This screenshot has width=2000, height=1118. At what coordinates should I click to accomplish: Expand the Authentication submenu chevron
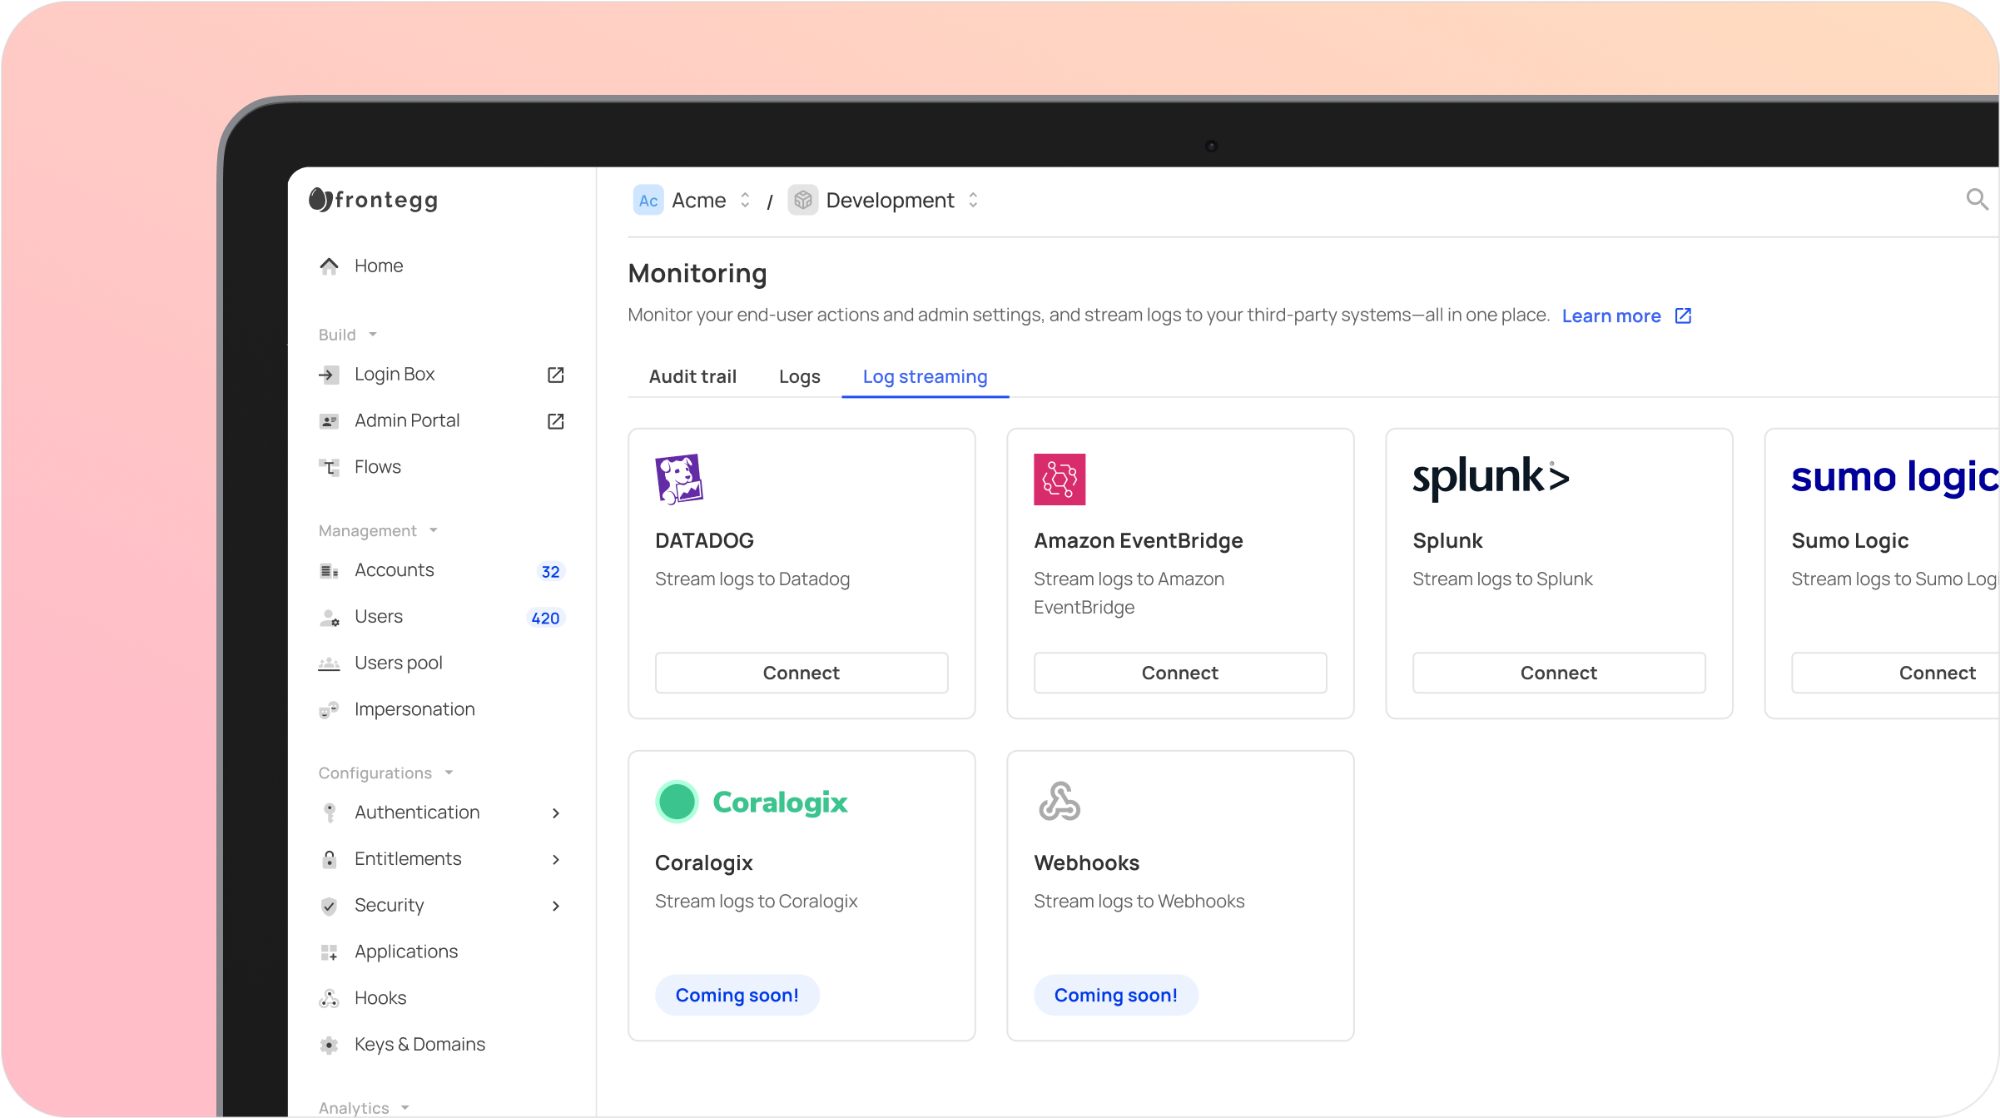pos(556,813)
